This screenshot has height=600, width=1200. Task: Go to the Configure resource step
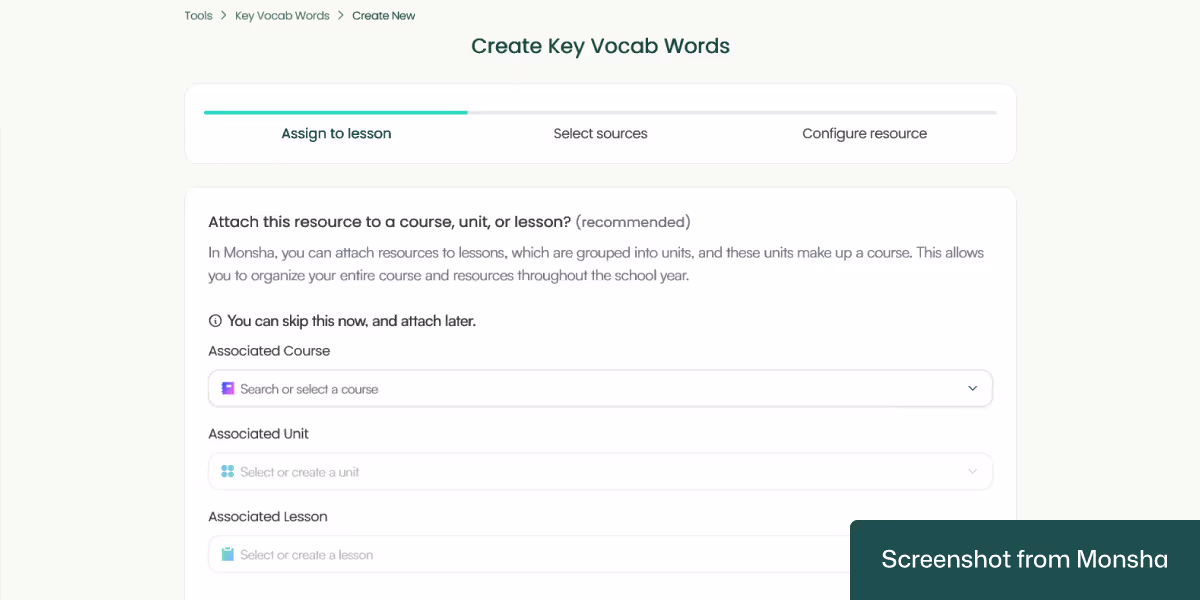[864, 133]
